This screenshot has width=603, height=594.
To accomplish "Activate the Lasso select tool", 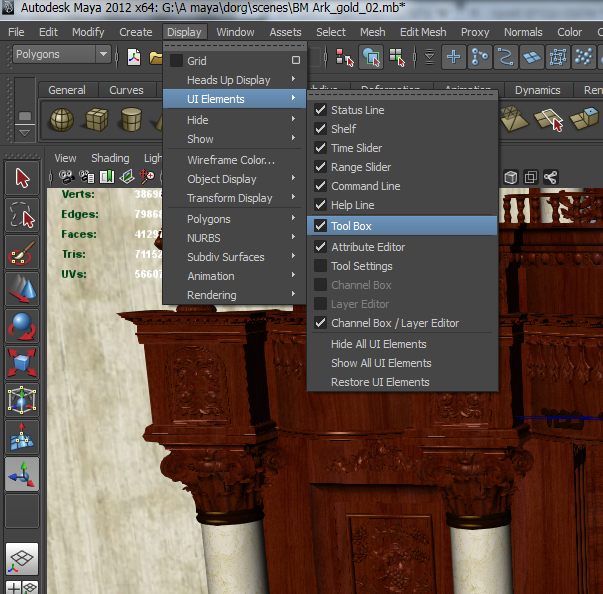I will point(23,216).
